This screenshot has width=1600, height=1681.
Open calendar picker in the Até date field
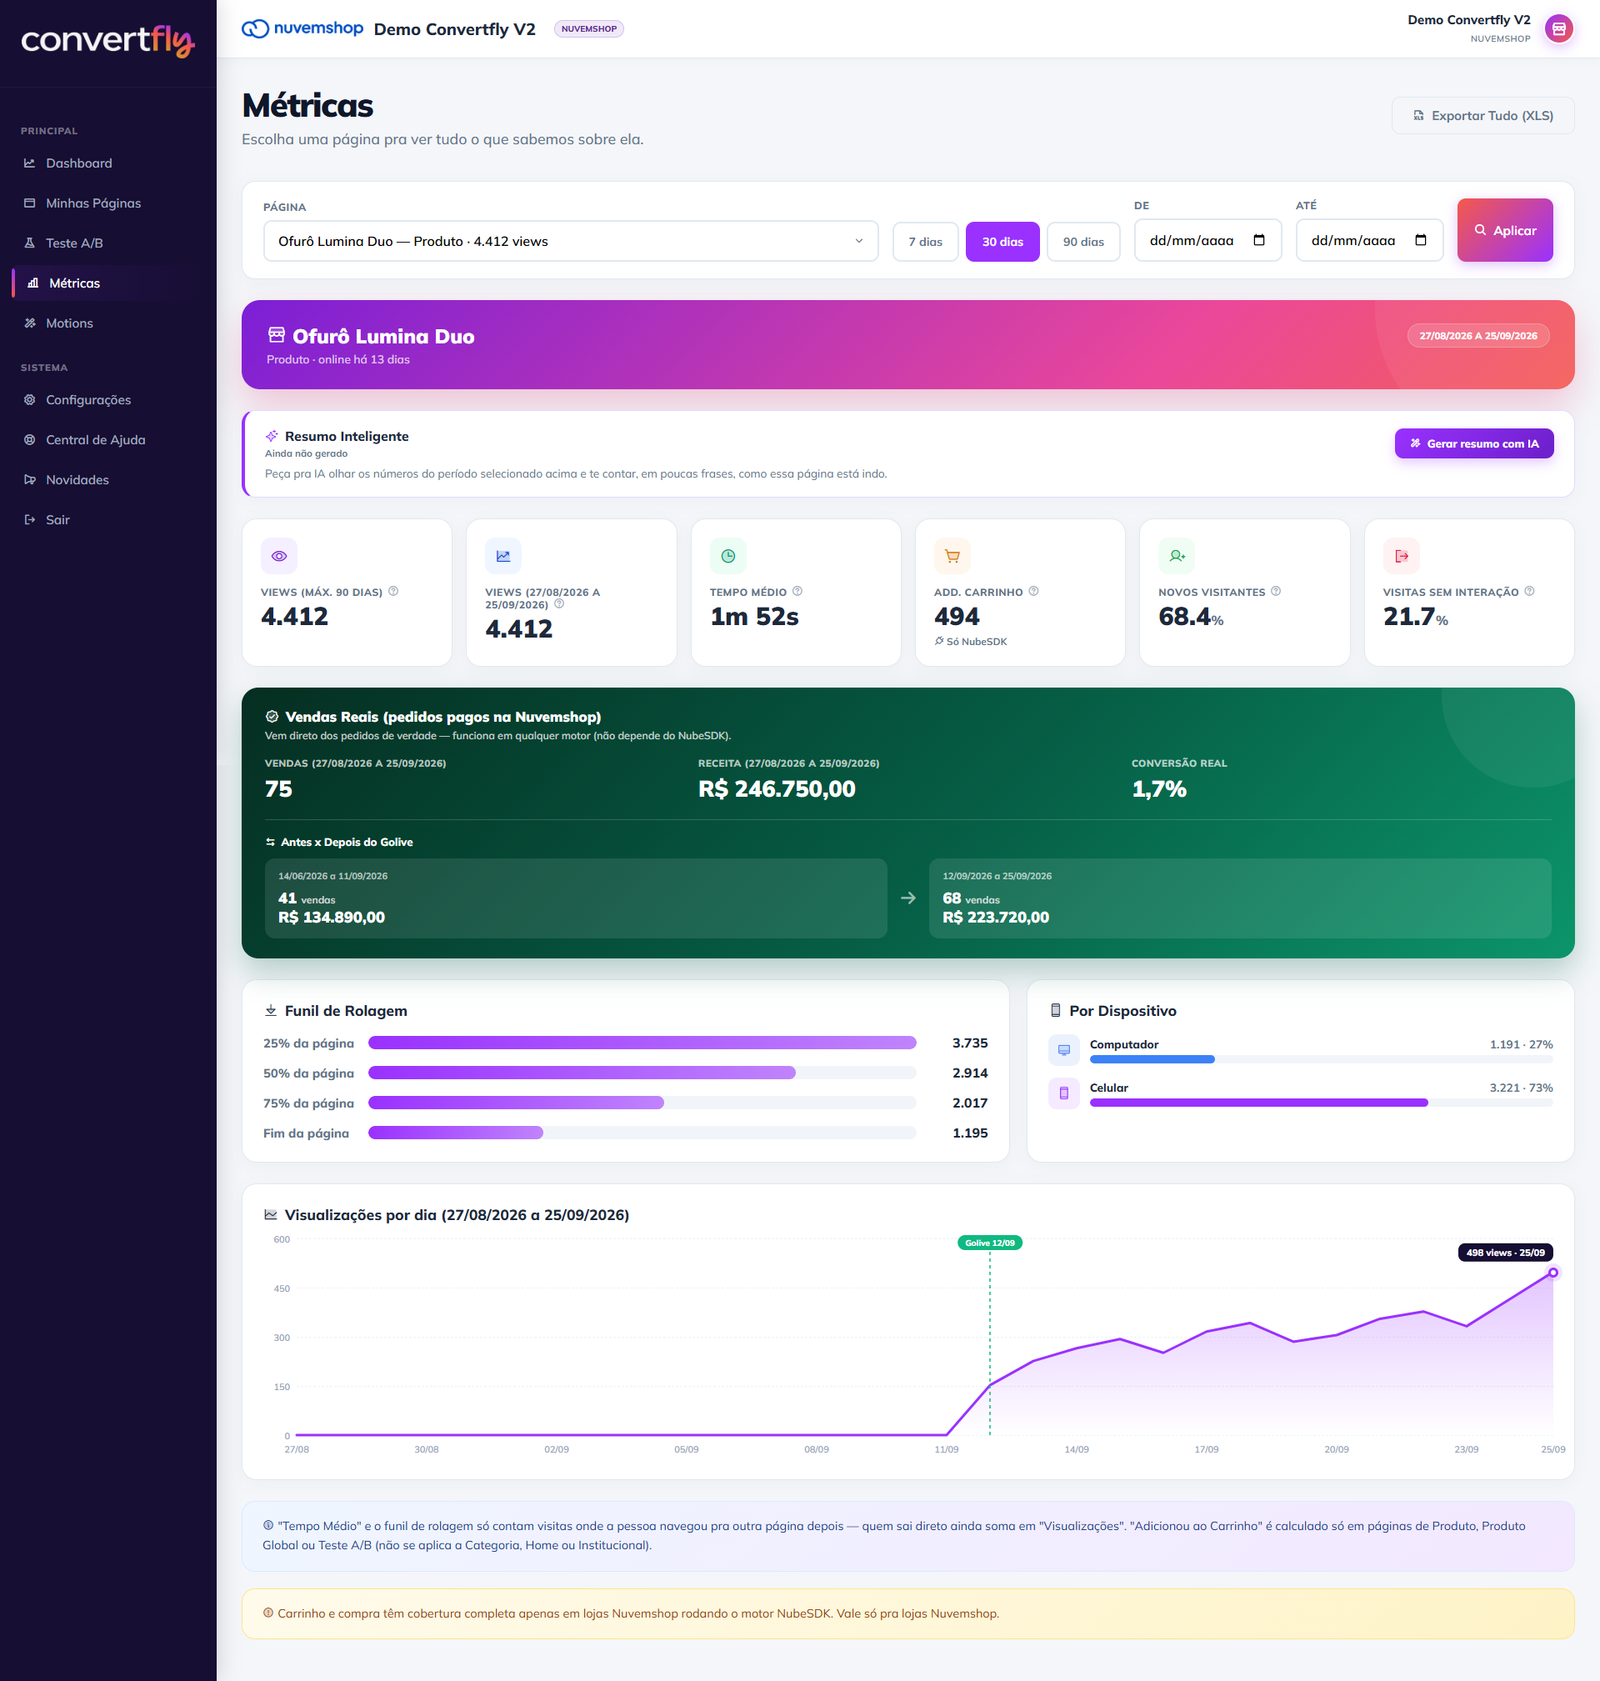tap(1421, 240)
